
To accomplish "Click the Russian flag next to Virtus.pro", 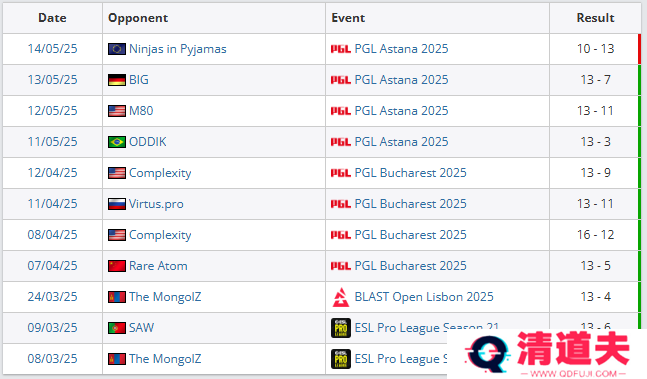I will coord(117,204).
